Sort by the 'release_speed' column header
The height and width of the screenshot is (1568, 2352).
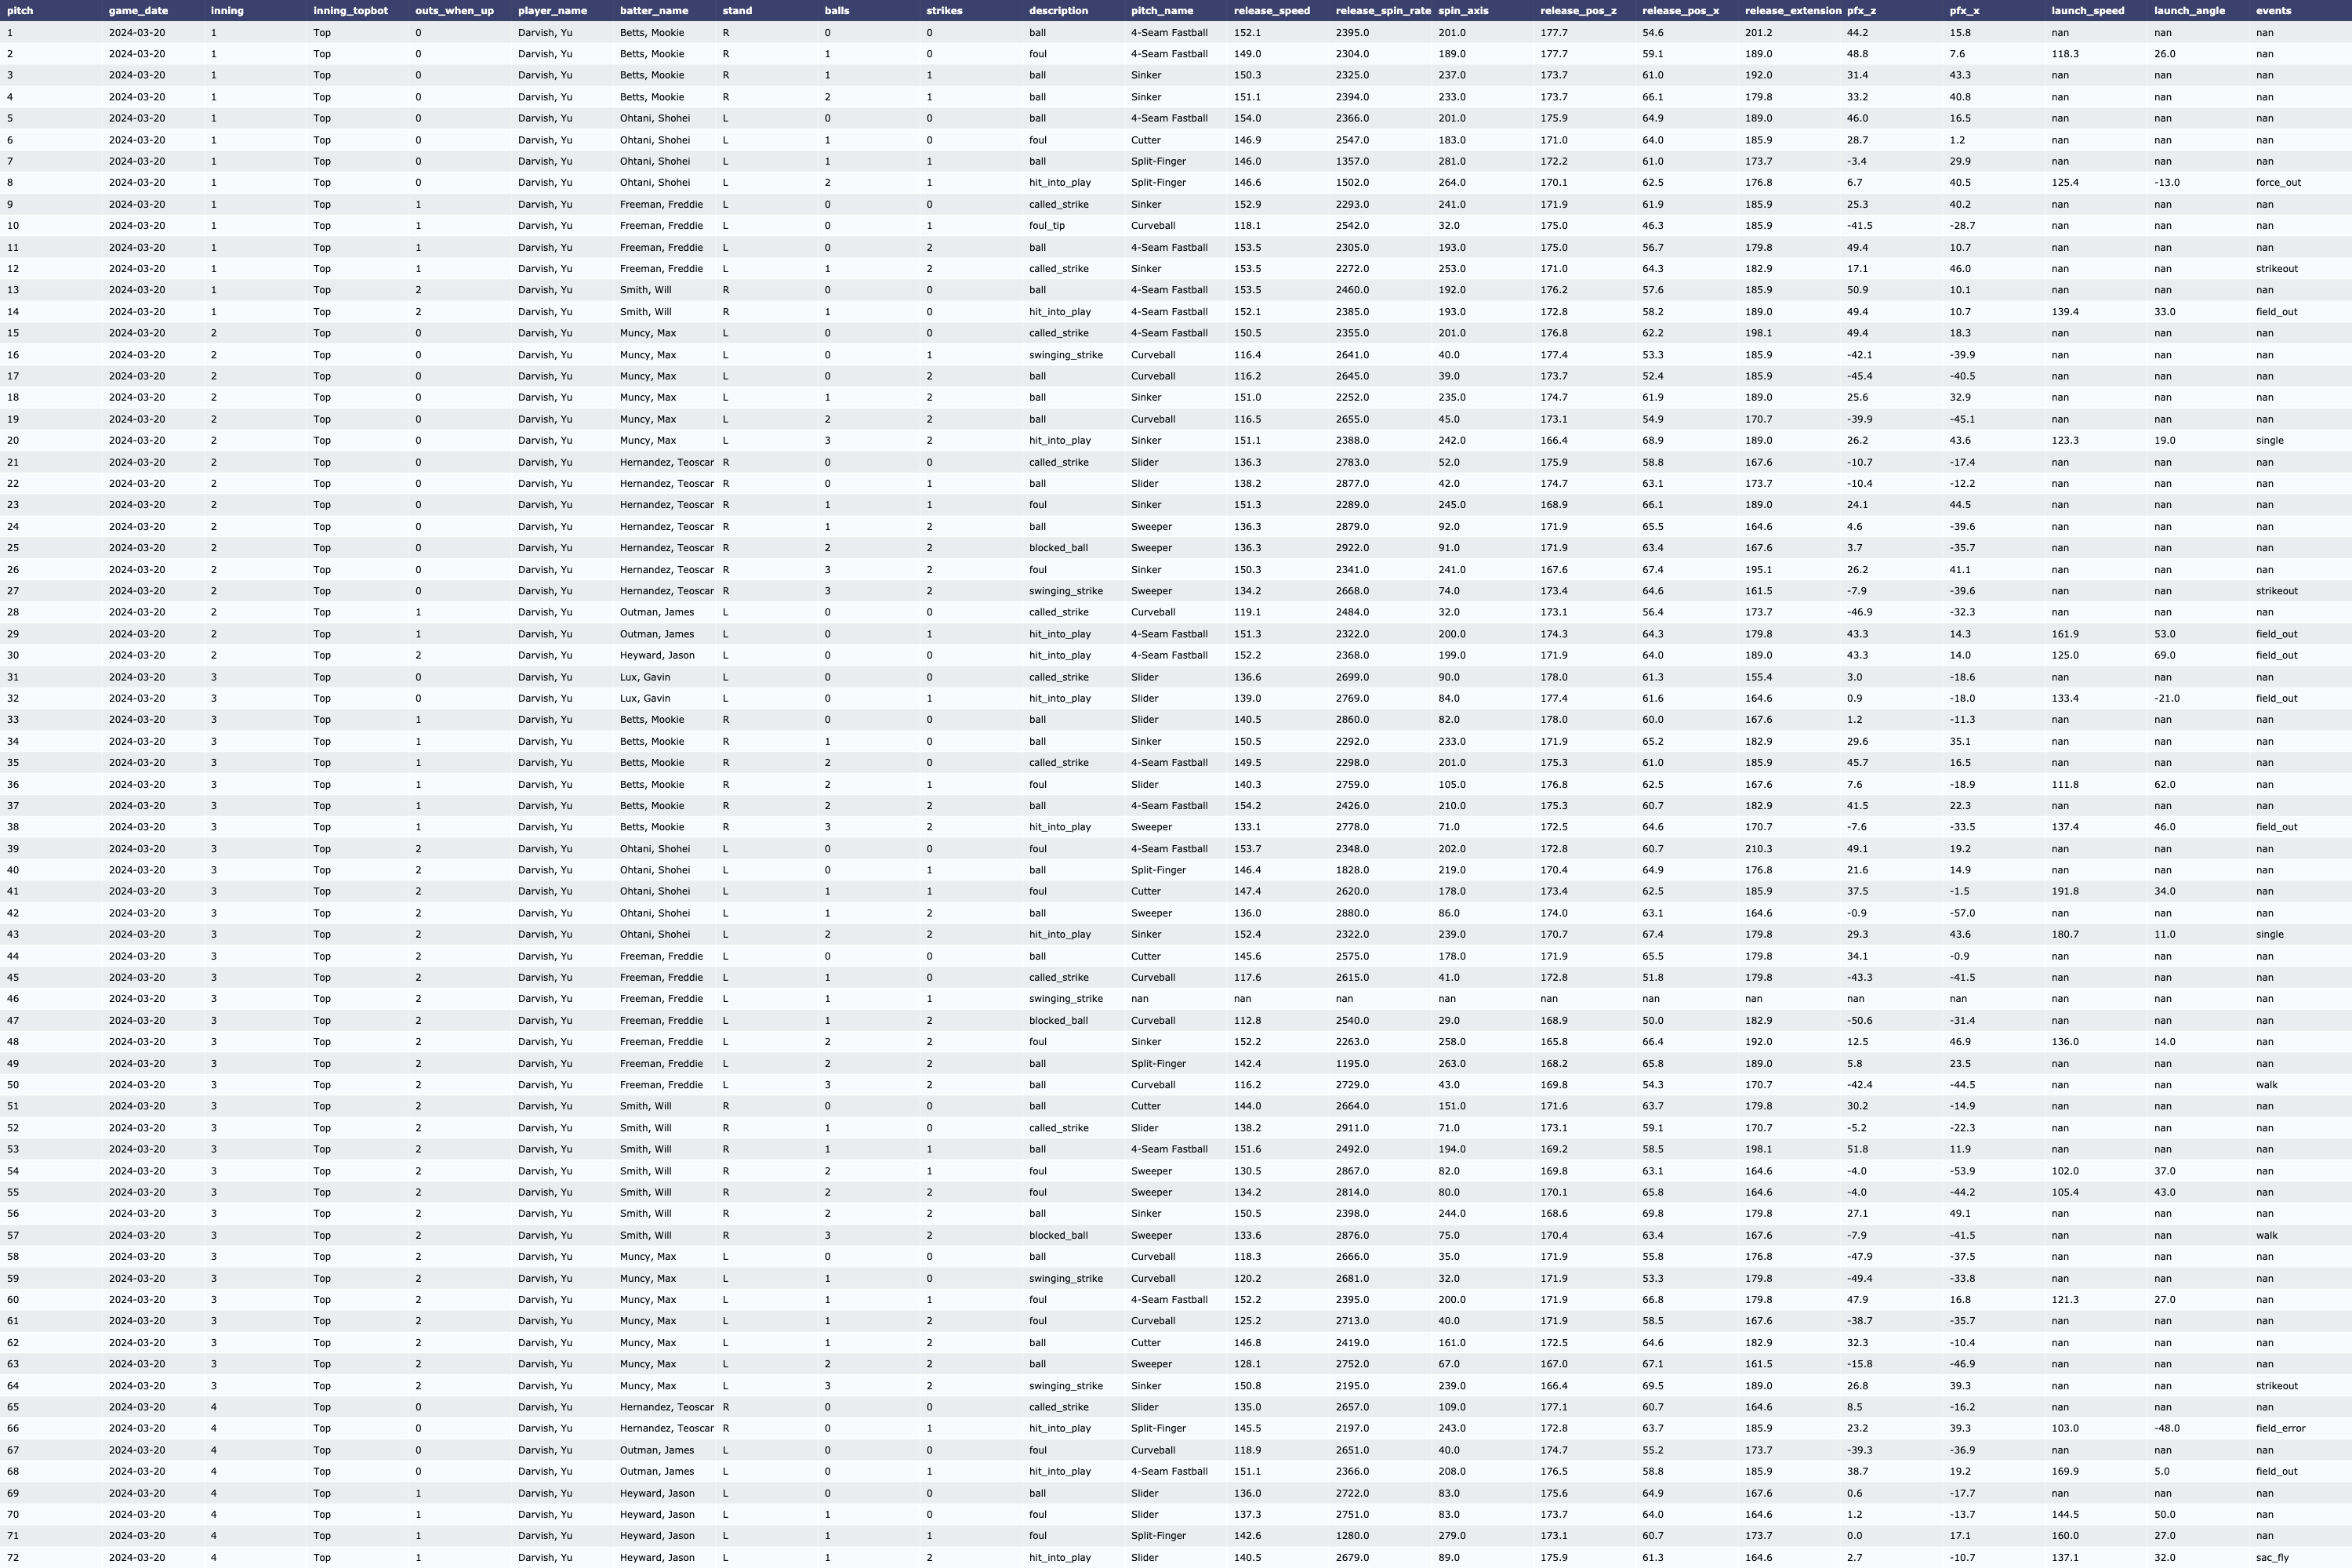(x=1271, y=11)
